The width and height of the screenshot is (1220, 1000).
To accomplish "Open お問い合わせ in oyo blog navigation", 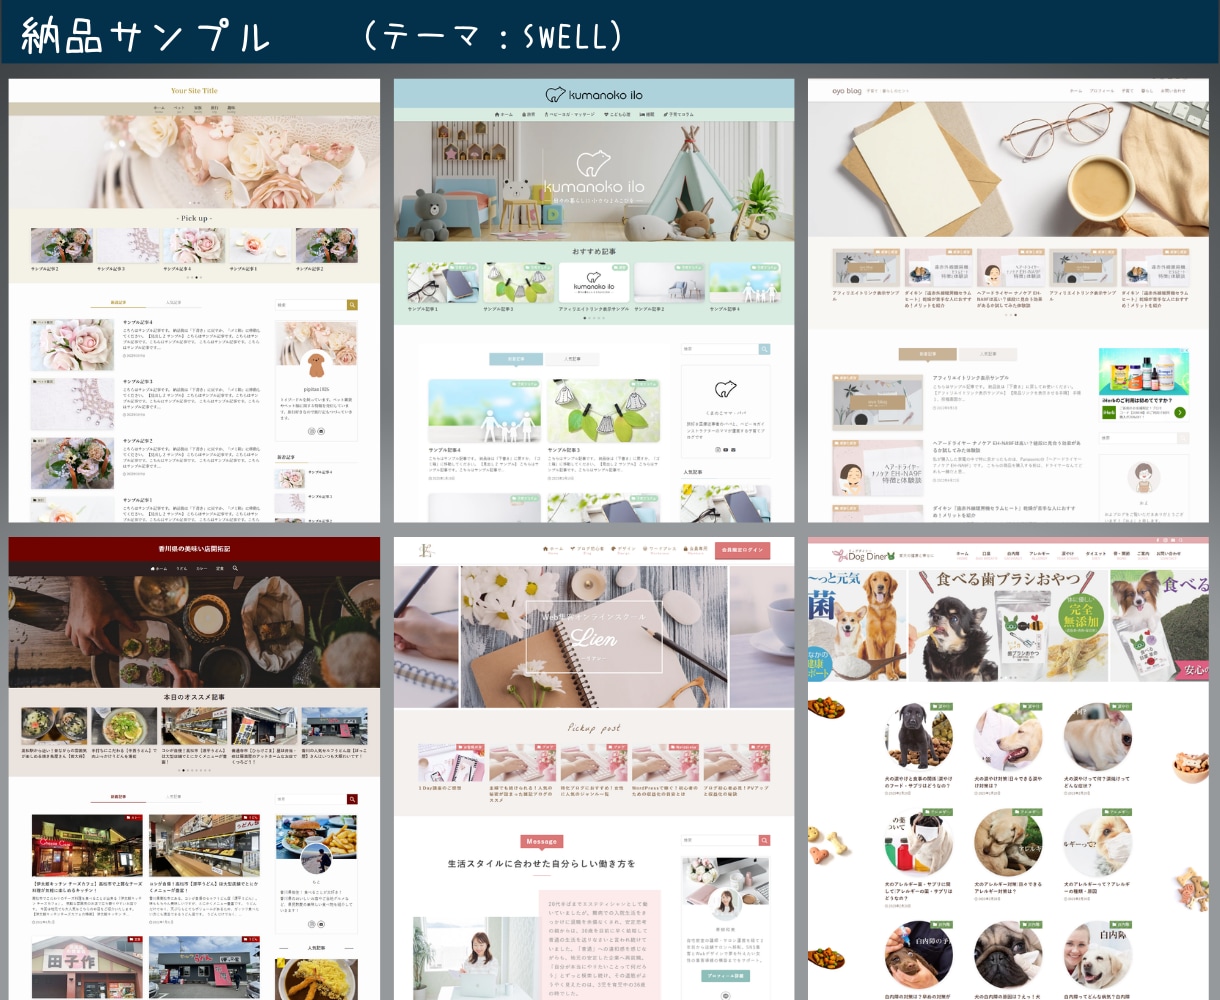I will (x=1172, y=91).
